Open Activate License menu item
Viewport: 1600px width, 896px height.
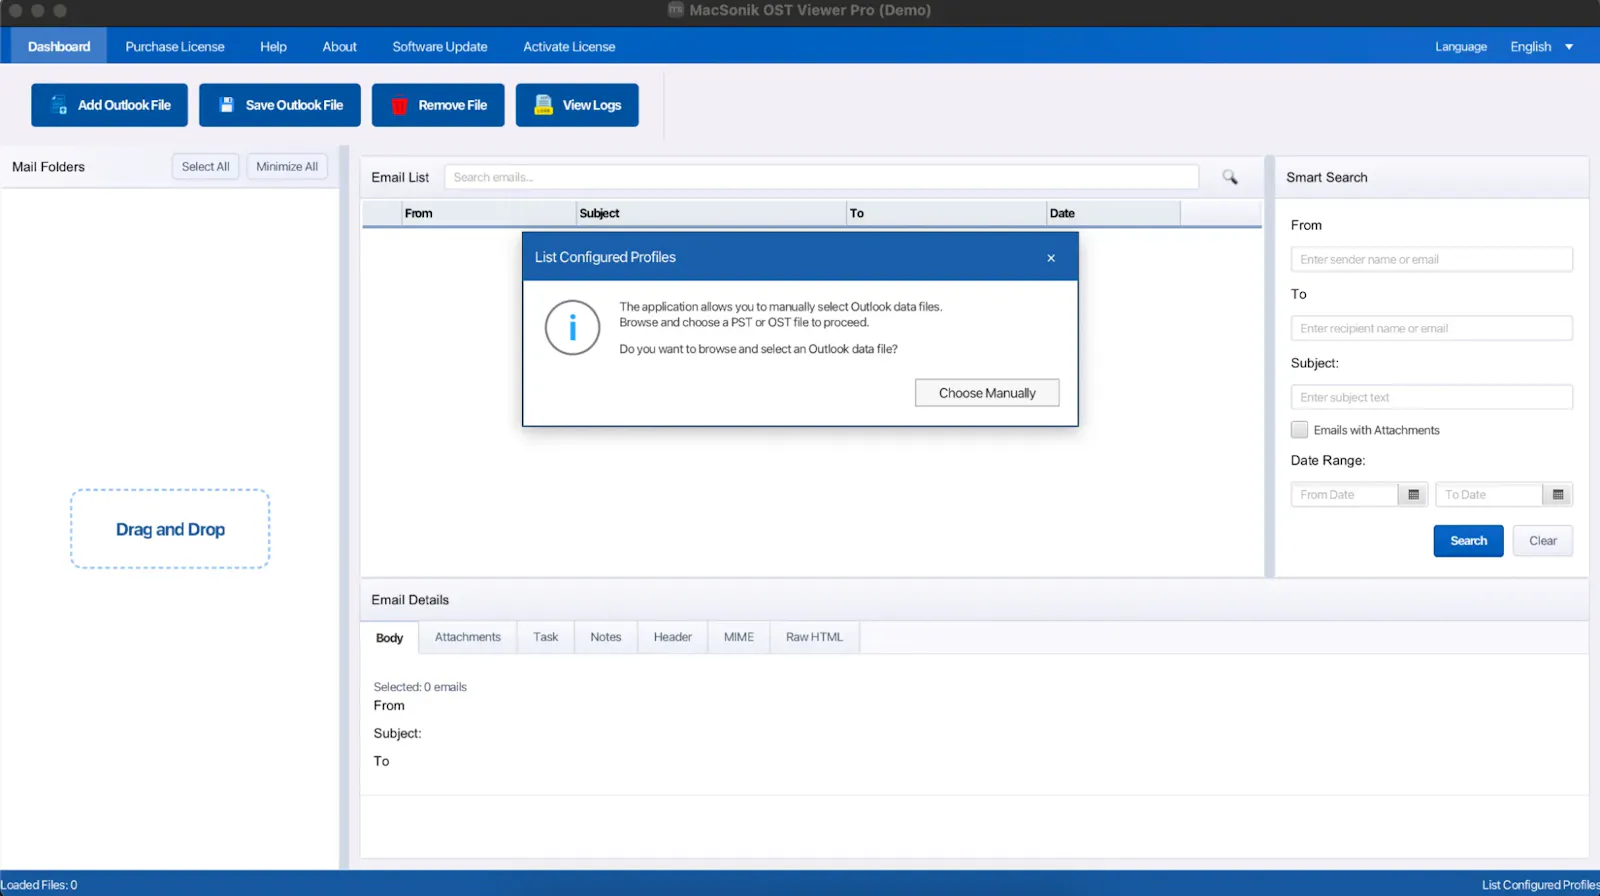point(569,47)
